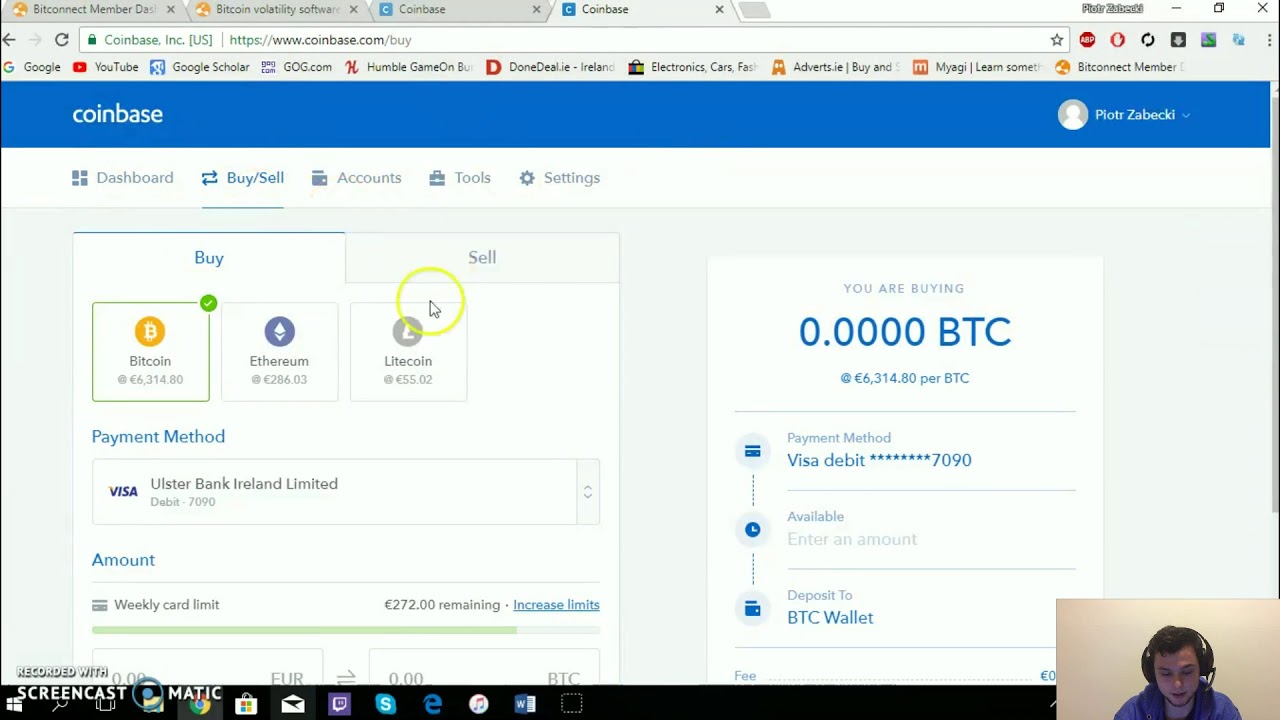The height and width of the screenshot is (720, 1280).
Task: Click the Payment Method card icon in summary
Action: [x=753, y=451]
